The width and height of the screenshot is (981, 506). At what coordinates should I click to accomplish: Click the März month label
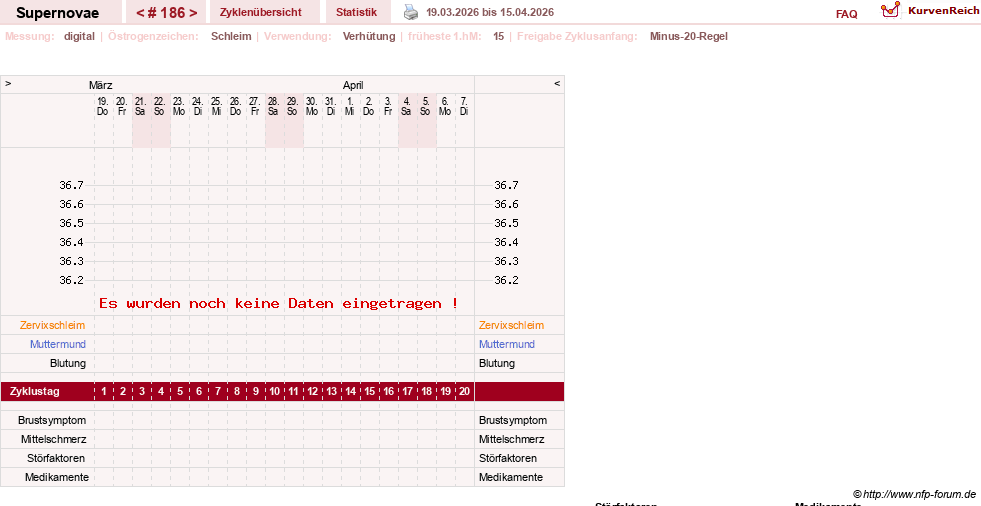point(101,85)
